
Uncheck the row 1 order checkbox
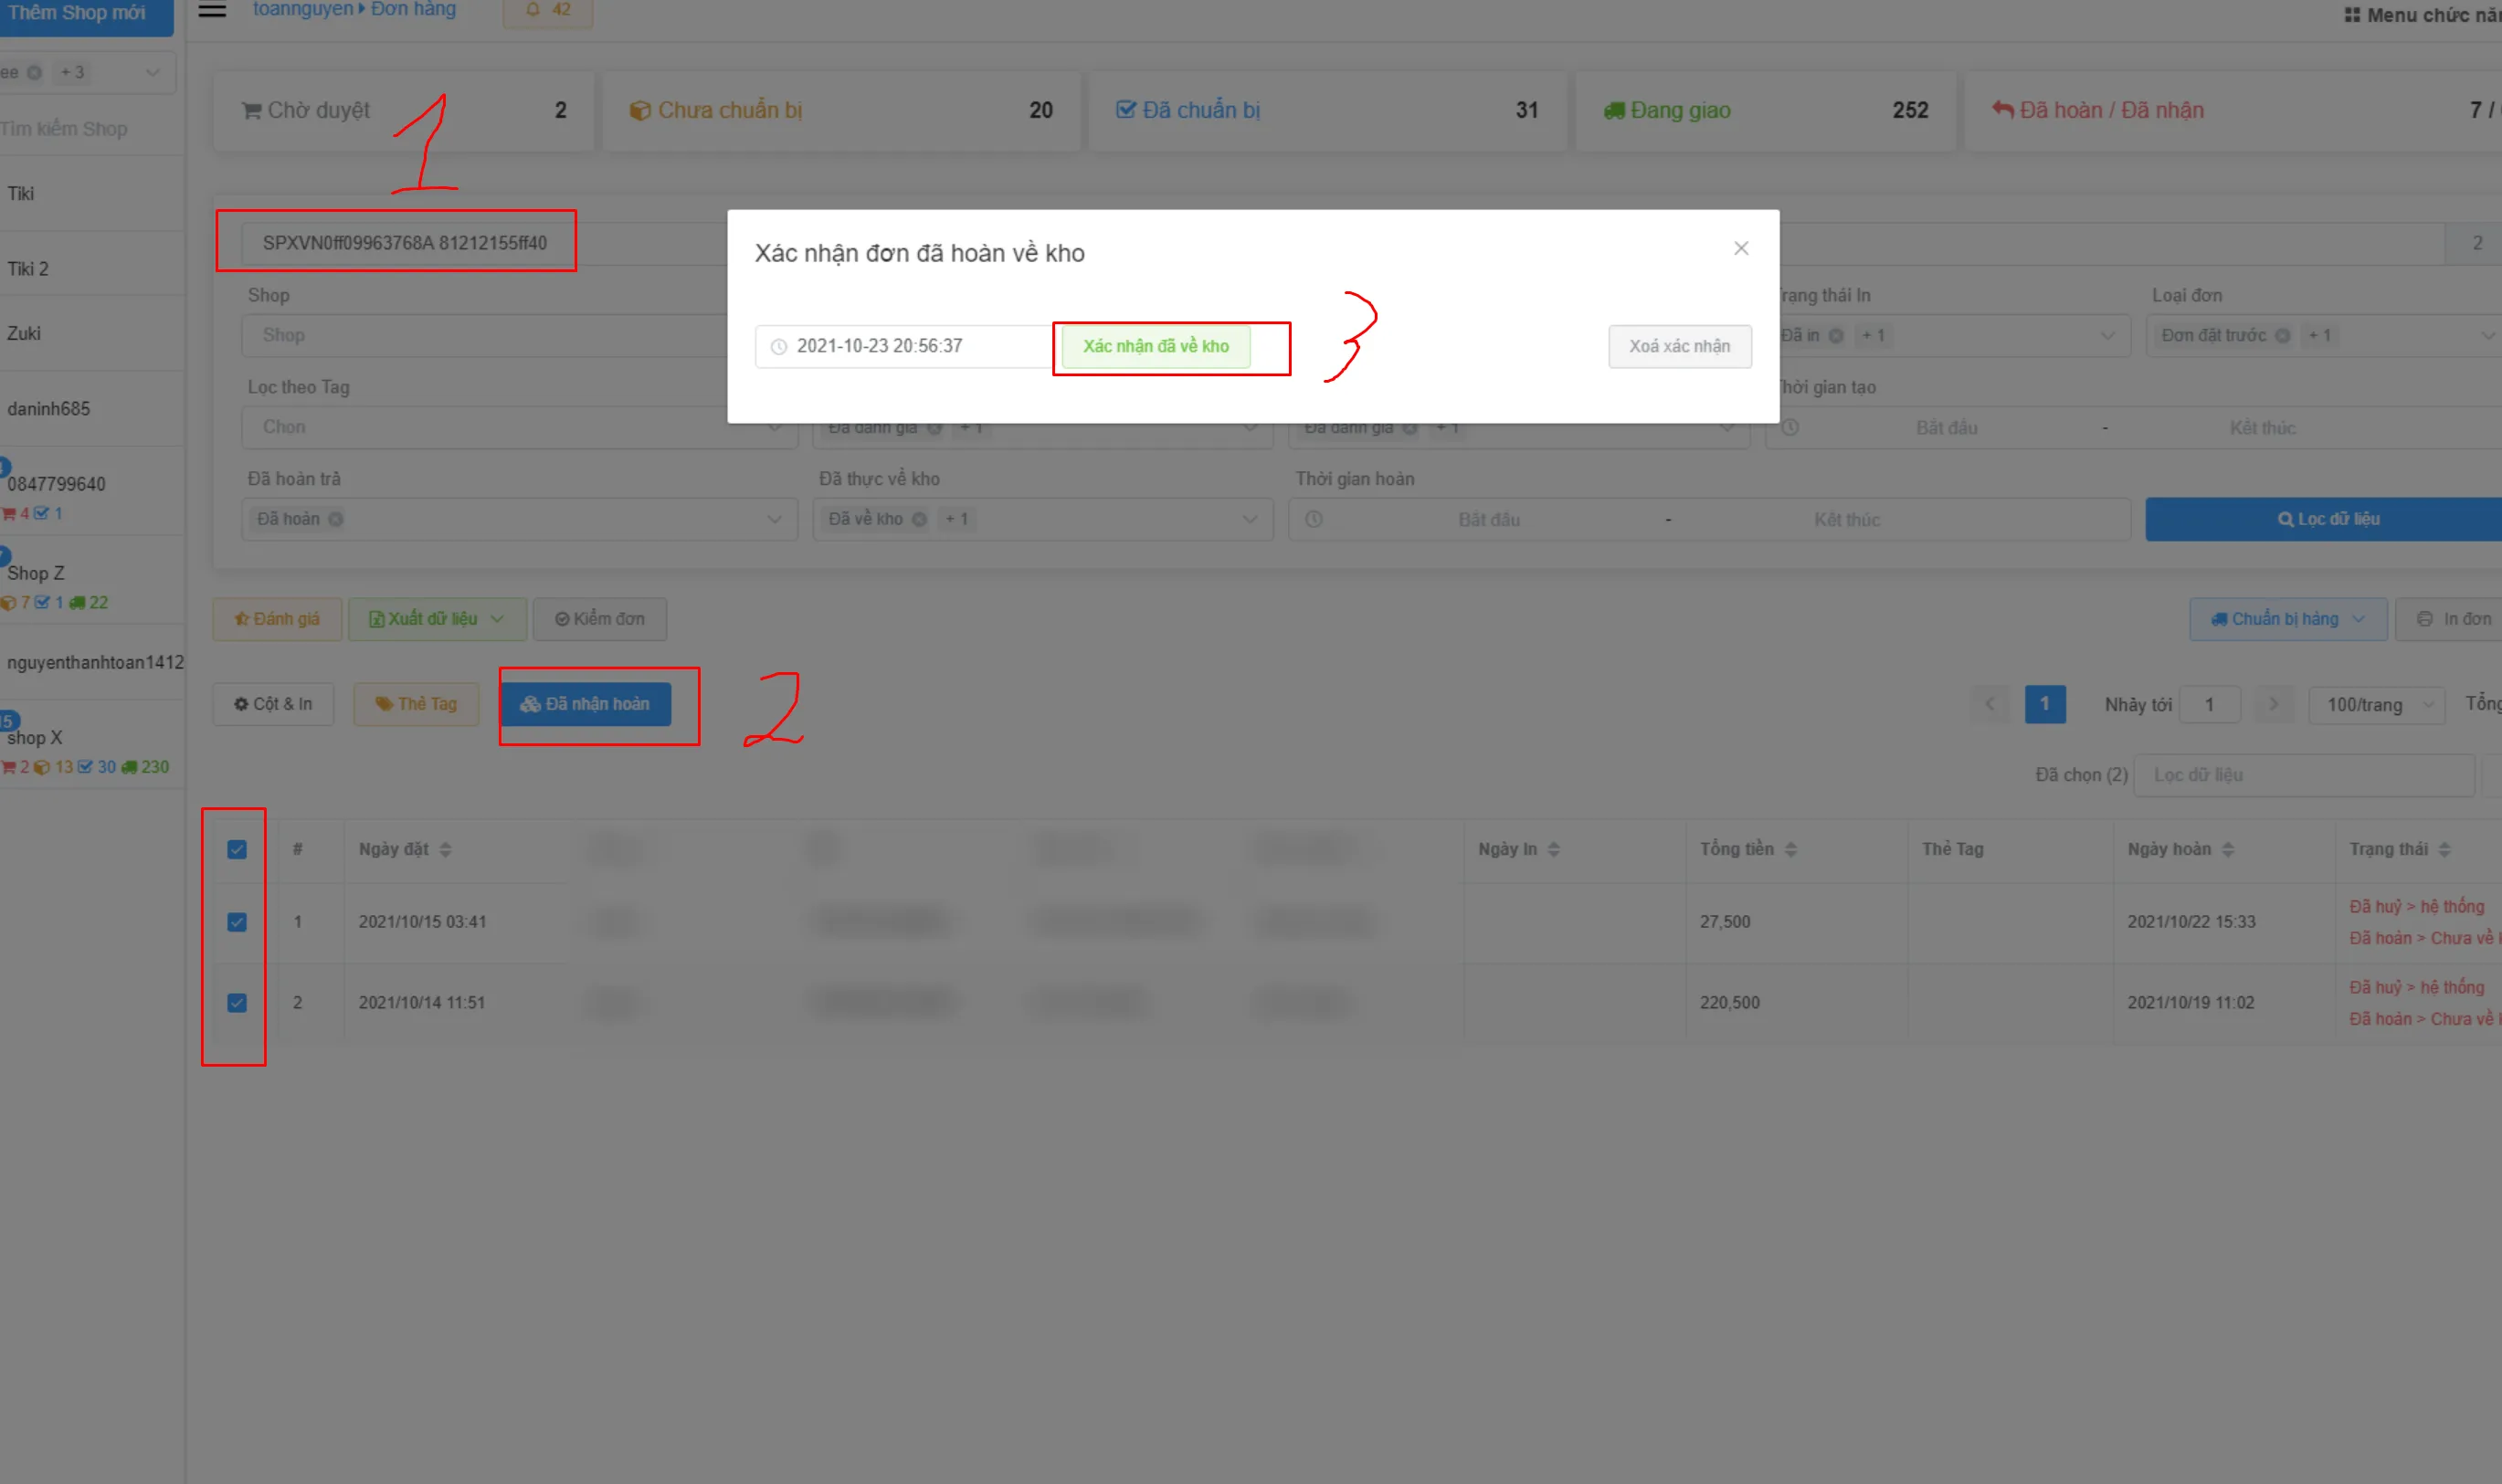point(237,922)
